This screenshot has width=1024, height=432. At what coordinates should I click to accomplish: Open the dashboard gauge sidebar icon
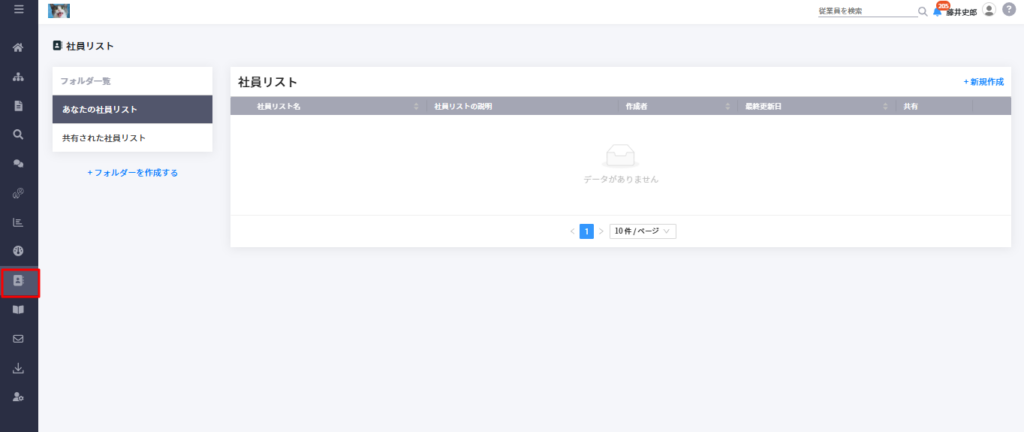tap(19, 251)
